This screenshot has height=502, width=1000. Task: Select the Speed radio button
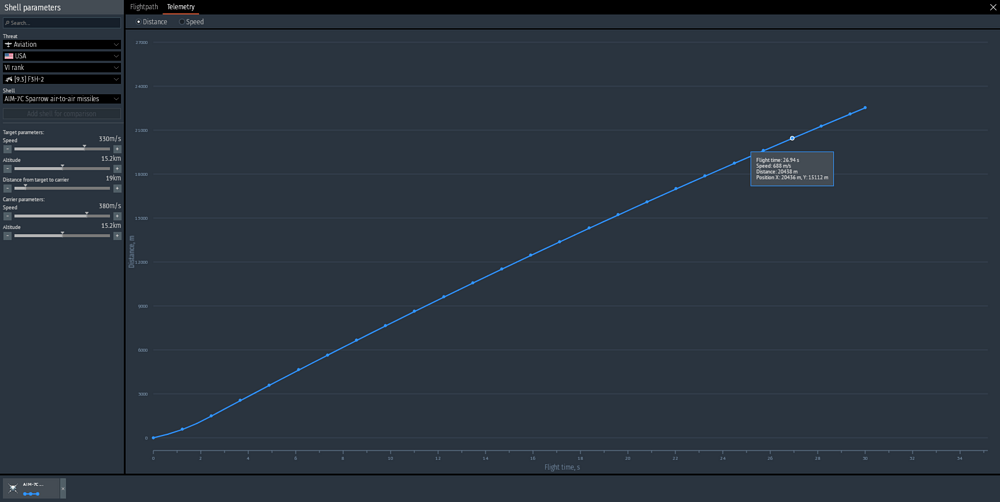182,22
